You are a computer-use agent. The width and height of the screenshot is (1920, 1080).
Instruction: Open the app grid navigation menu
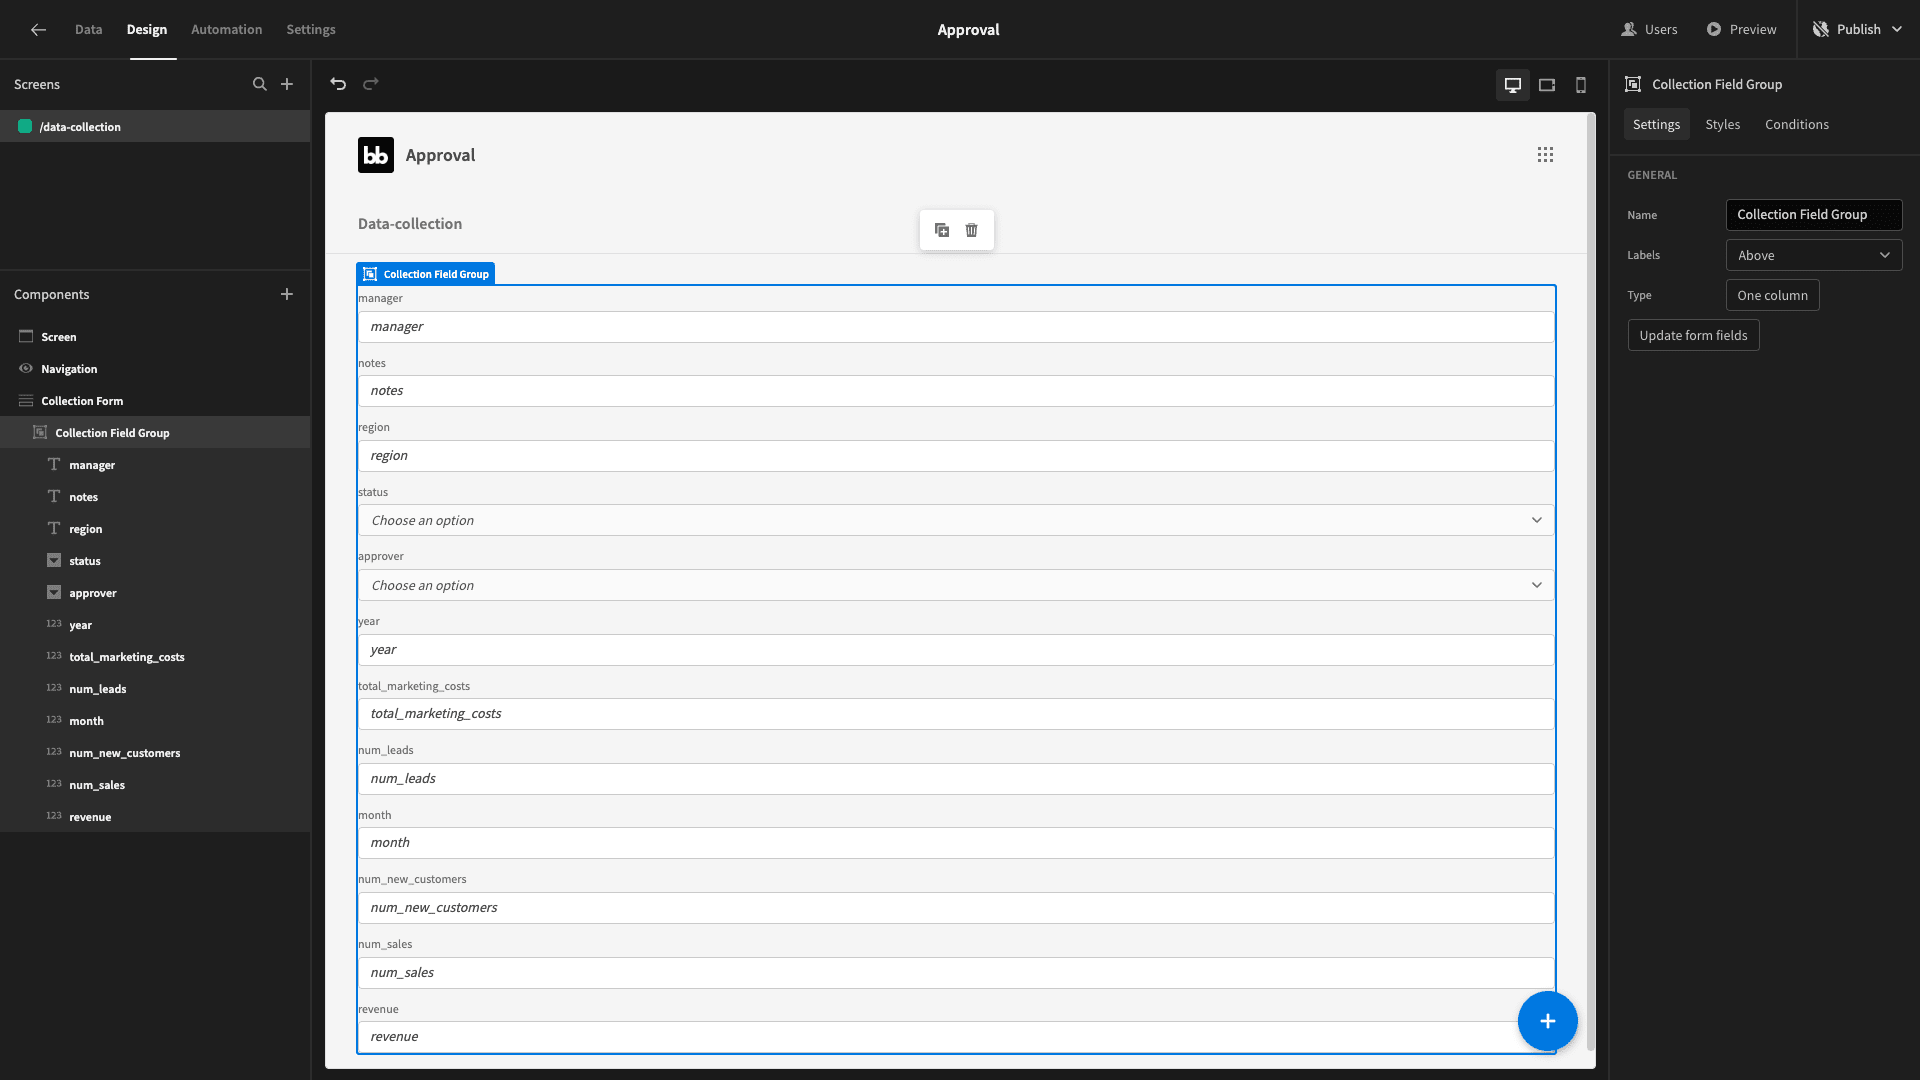pyautogui.click(x=1545, y=155)
